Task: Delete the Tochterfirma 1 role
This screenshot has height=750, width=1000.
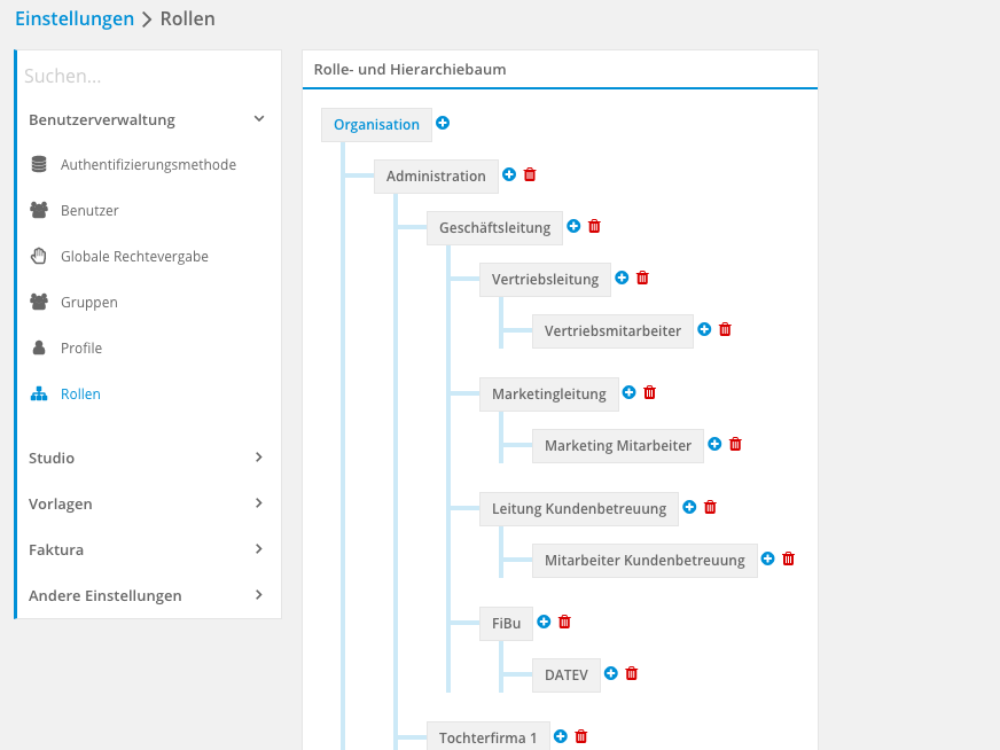Action: pos(581,736)
